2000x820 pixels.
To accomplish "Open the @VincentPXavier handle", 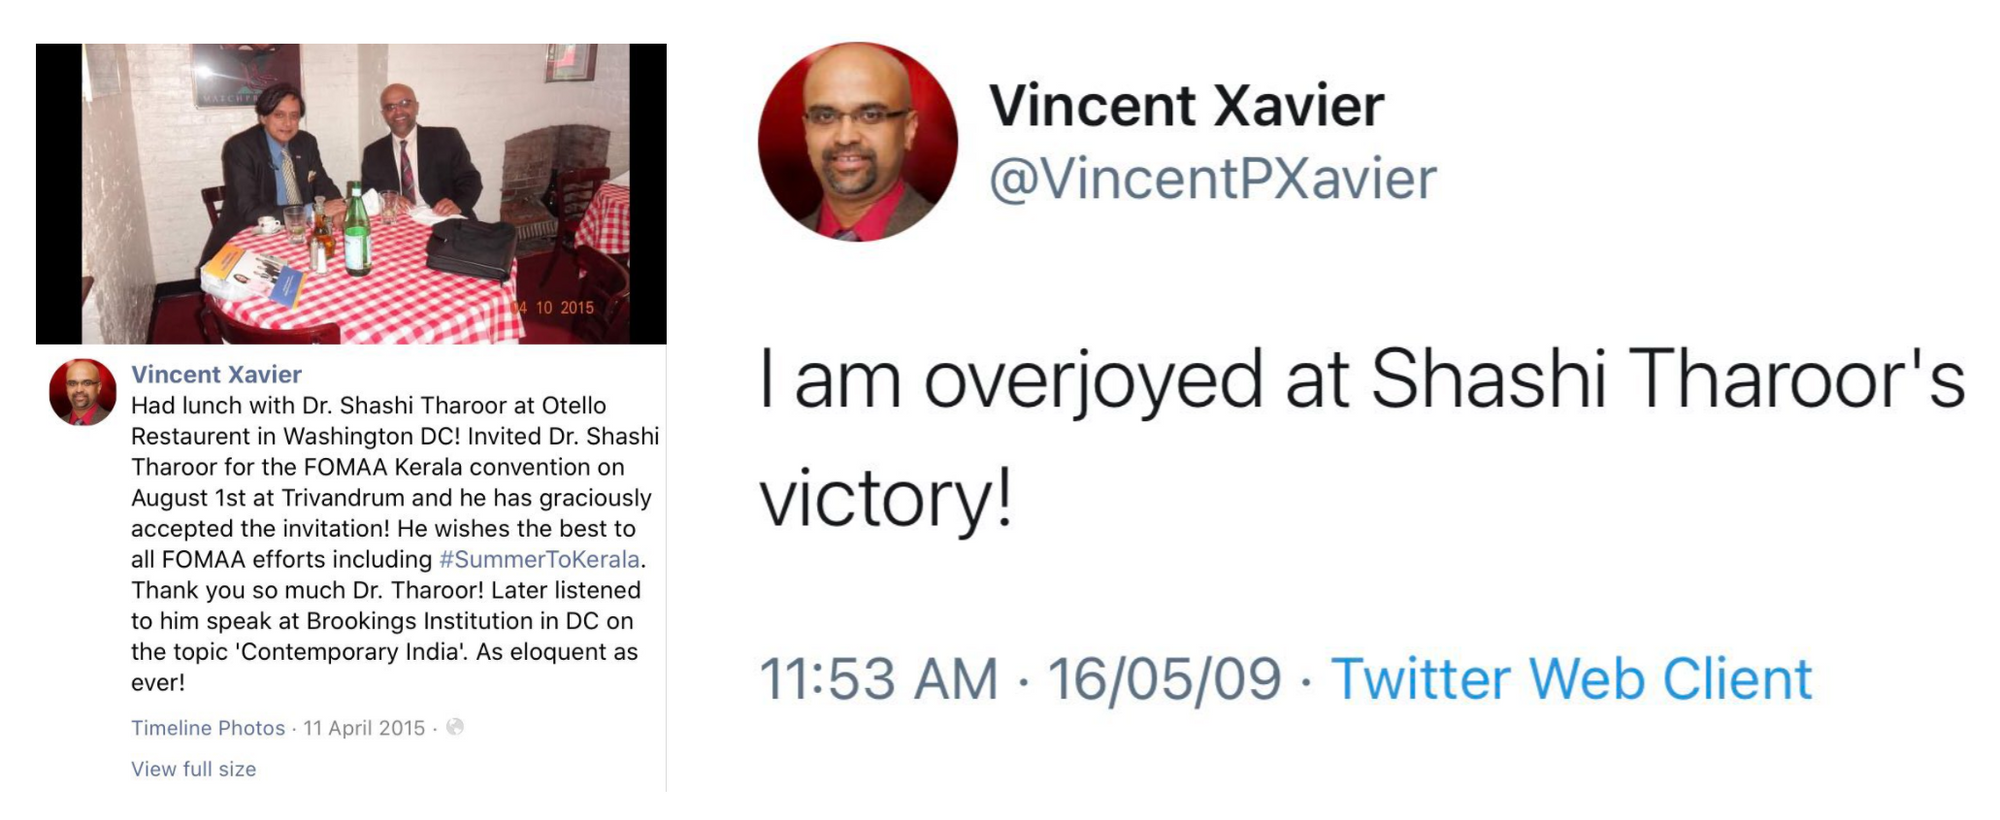I will point(1212,179).
